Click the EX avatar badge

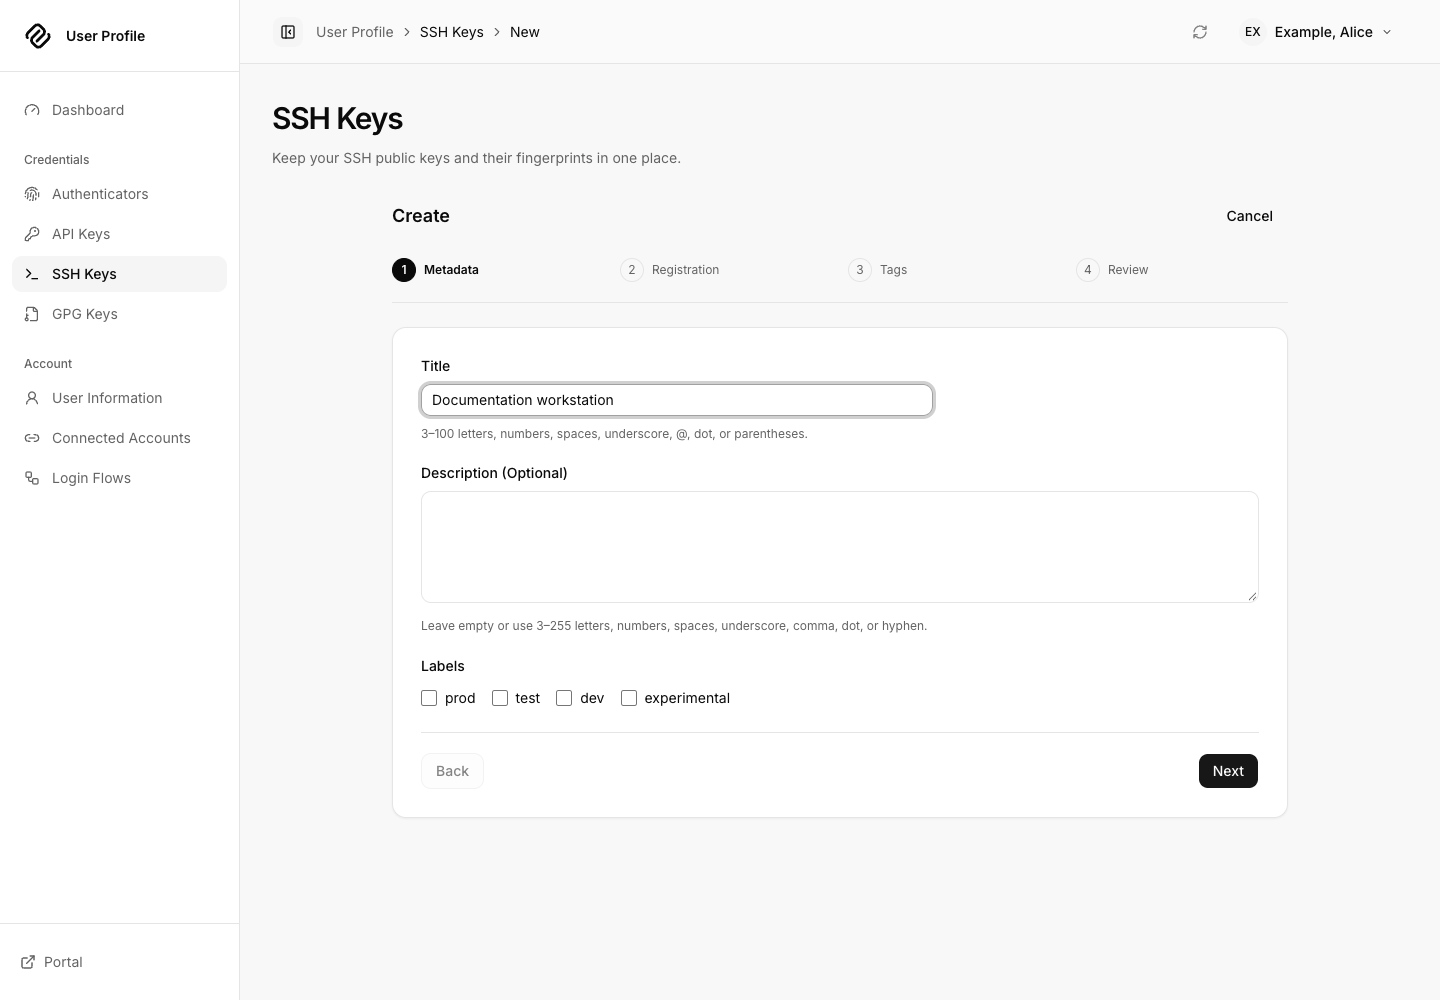click(1252, 32)
